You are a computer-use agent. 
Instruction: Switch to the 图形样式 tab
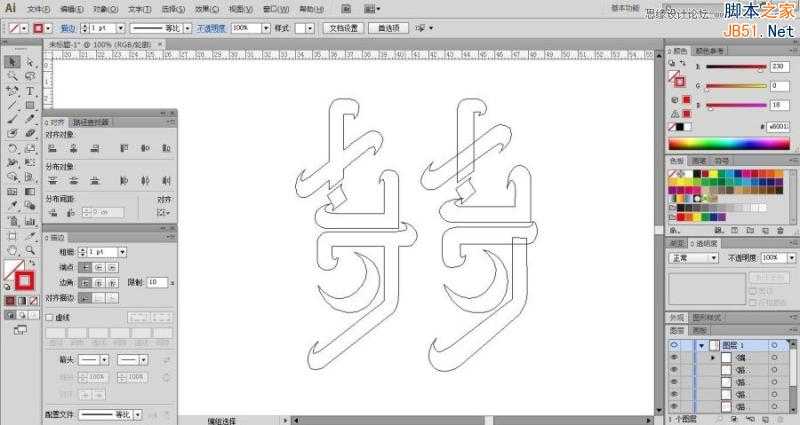[x=706, y=318]
